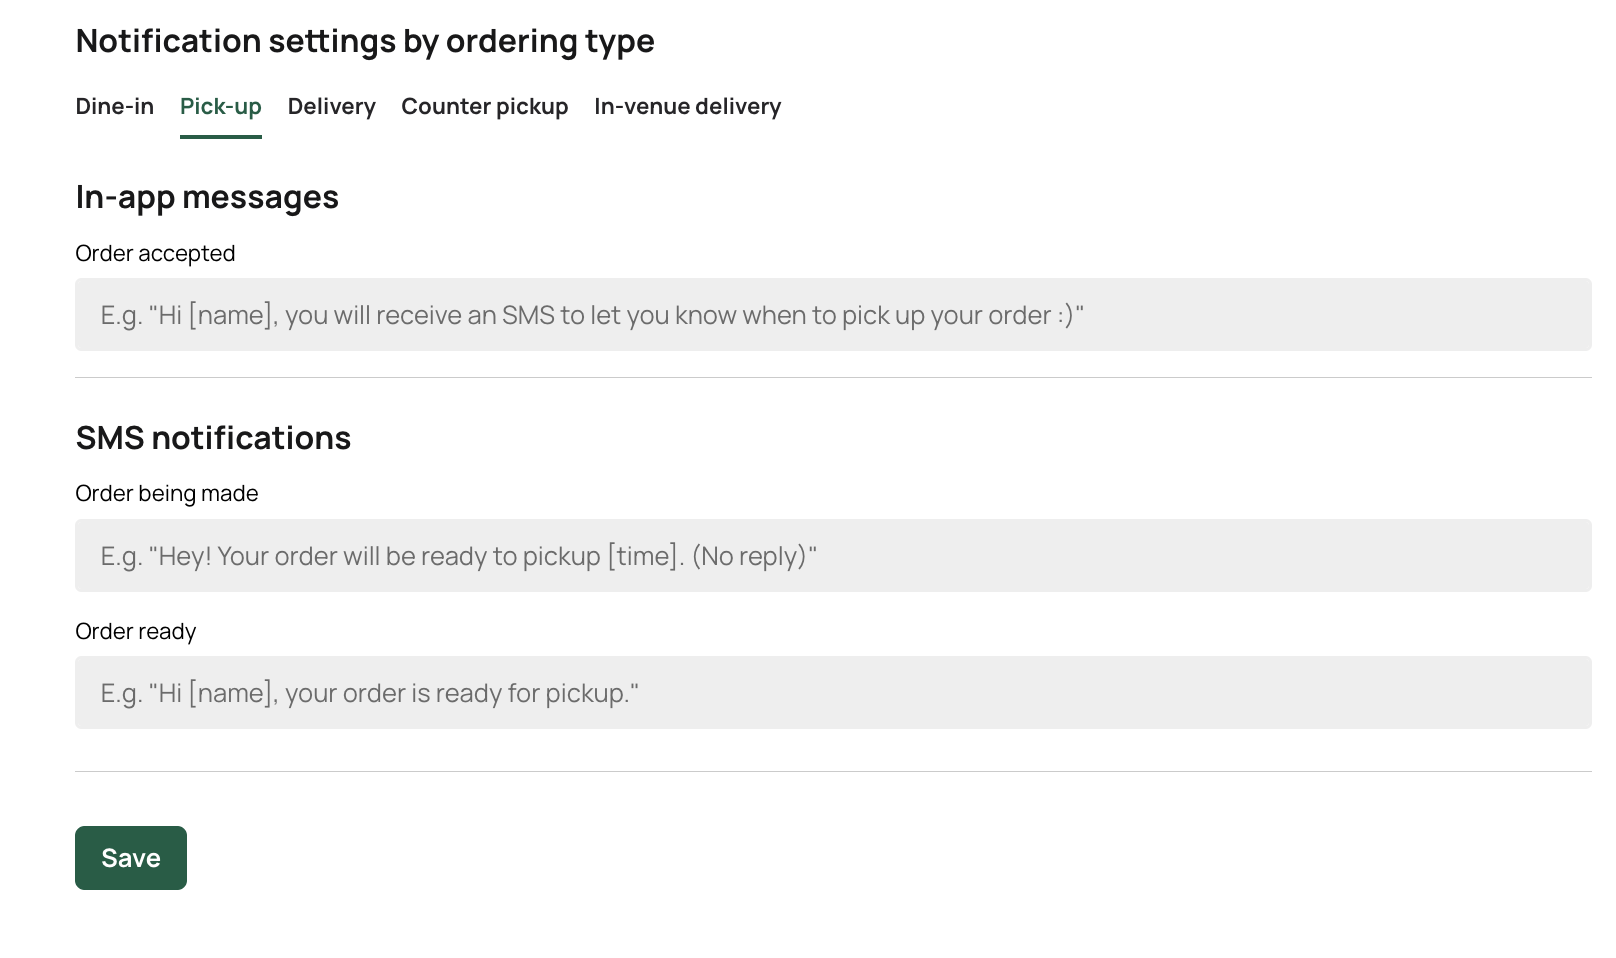Viewport: 1616px width, 958px height.
Task: Click the divider line above Save
Action: click(x=832, y=771)
